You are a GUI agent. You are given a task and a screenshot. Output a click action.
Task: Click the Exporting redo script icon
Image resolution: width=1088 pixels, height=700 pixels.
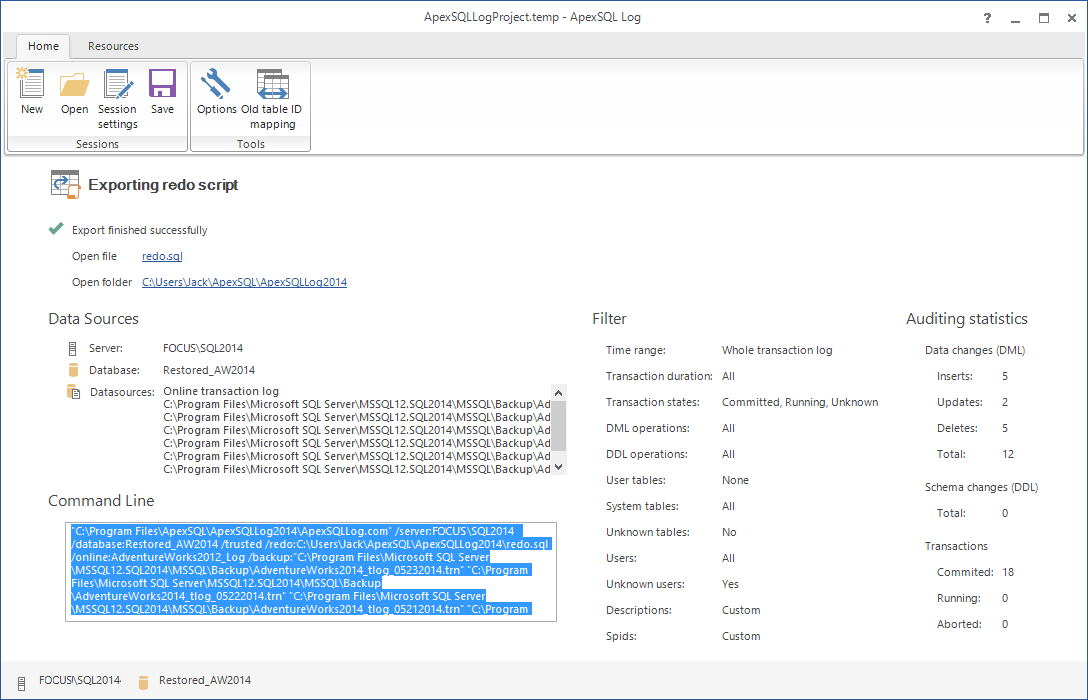click(65, 185)
